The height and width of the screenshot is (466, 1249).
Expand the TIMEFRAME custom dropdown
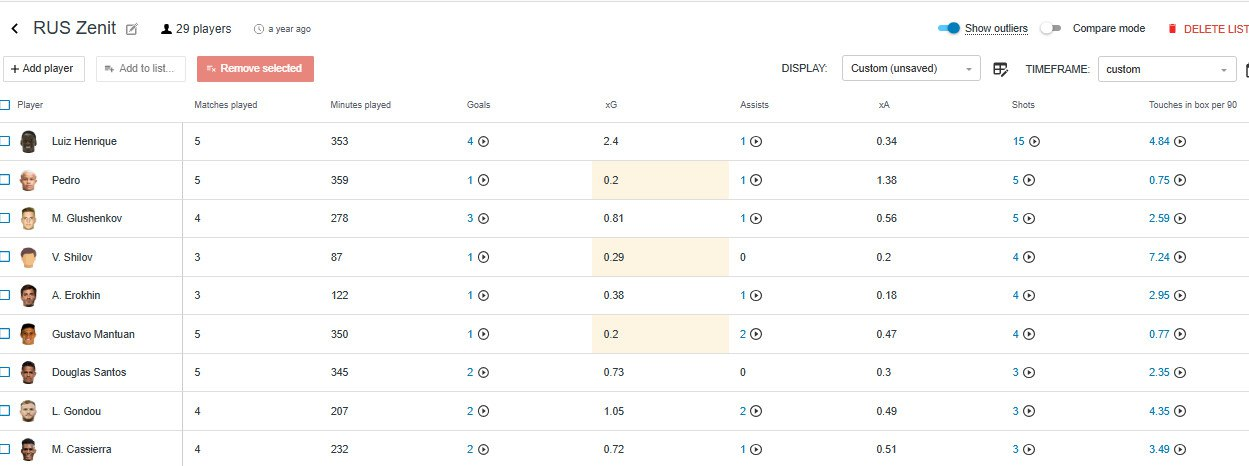coord(1167,69)
